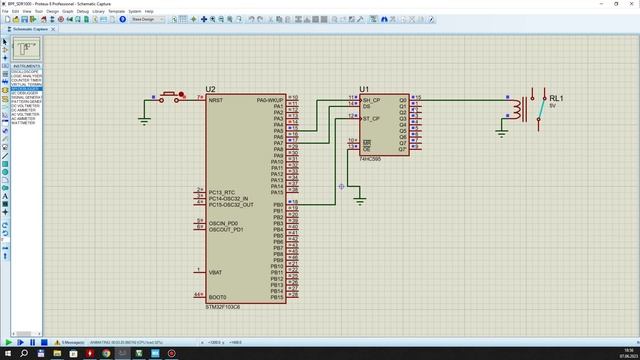The image size is (640, 360).
Task: Click the Rotate Anti-Clockwise icon
Action: pyautogui.click(x=5, y=233)
